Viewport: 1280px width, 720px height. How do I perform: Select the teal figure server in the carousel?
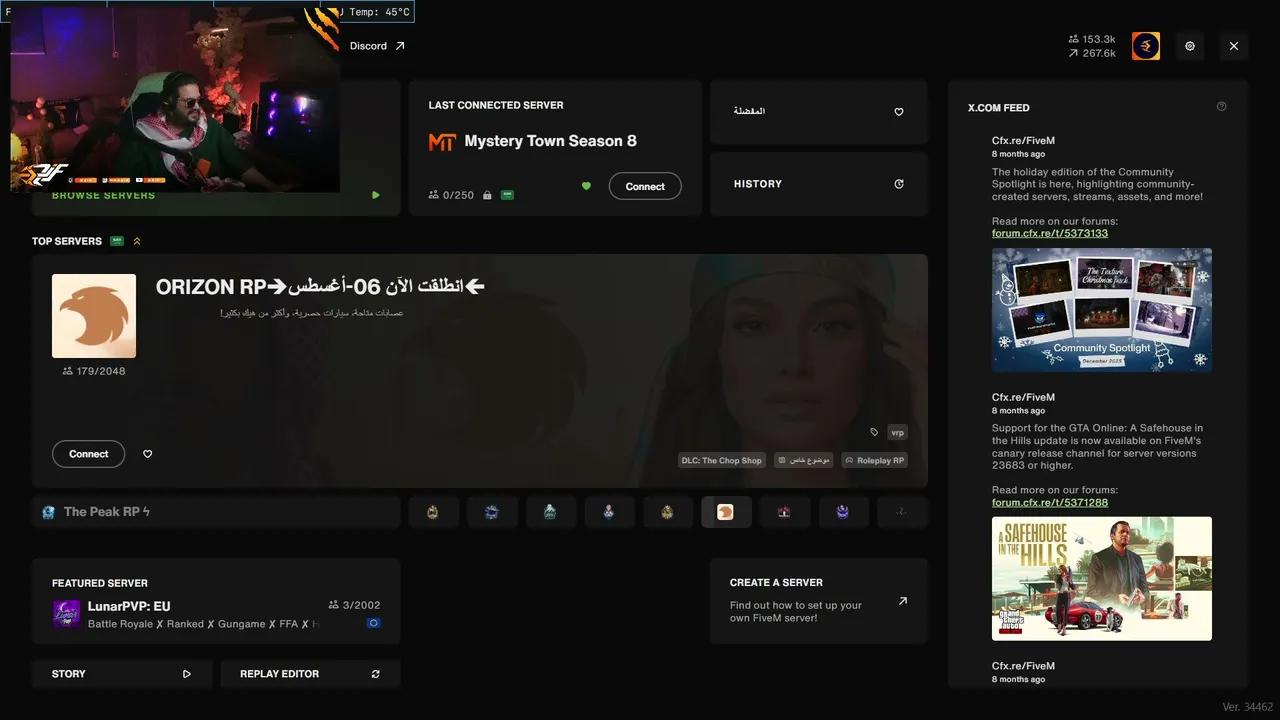(550, 512)
